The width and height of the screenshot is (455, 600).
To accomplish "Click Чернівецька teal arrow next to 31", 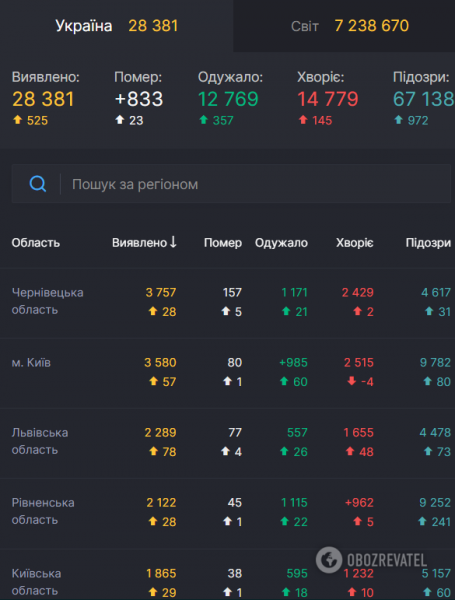I will (429, 311).
